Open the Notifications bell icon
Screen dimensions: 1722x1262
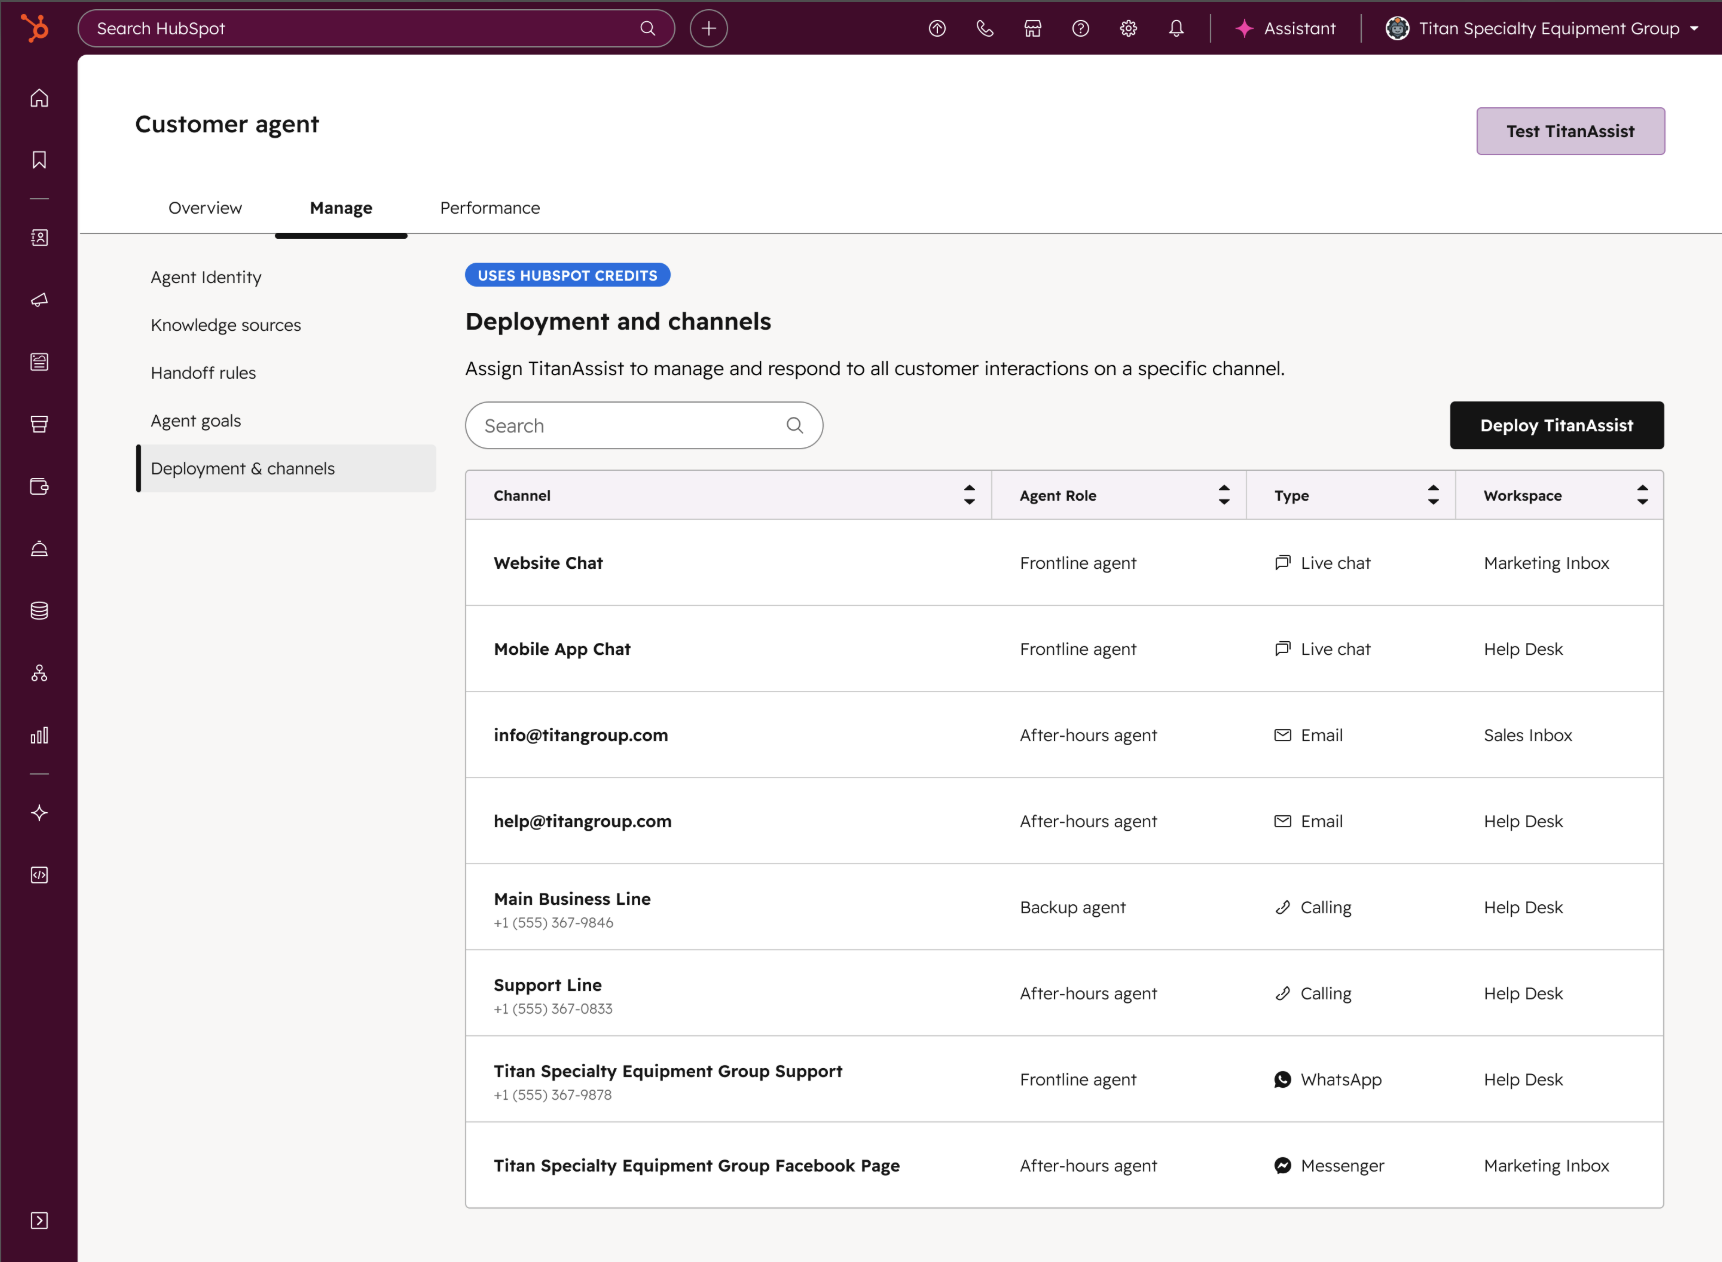(1177, 28)
